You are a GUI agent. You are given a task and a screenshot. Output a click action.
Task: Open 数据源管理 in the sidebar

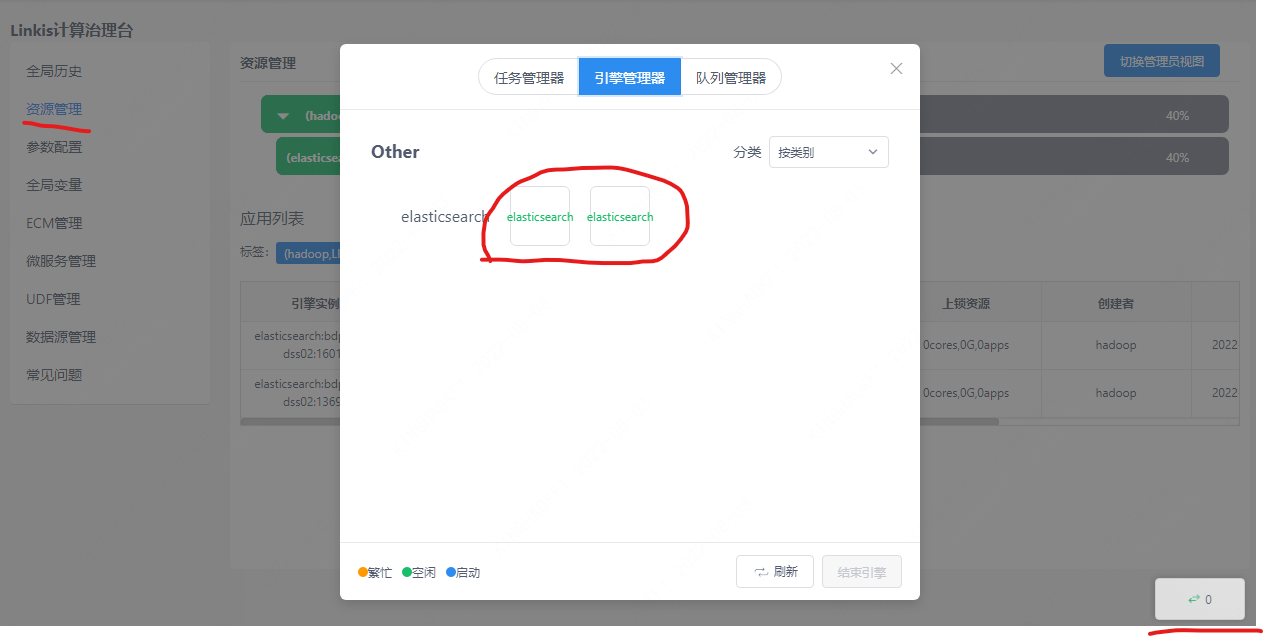[61, 337]
